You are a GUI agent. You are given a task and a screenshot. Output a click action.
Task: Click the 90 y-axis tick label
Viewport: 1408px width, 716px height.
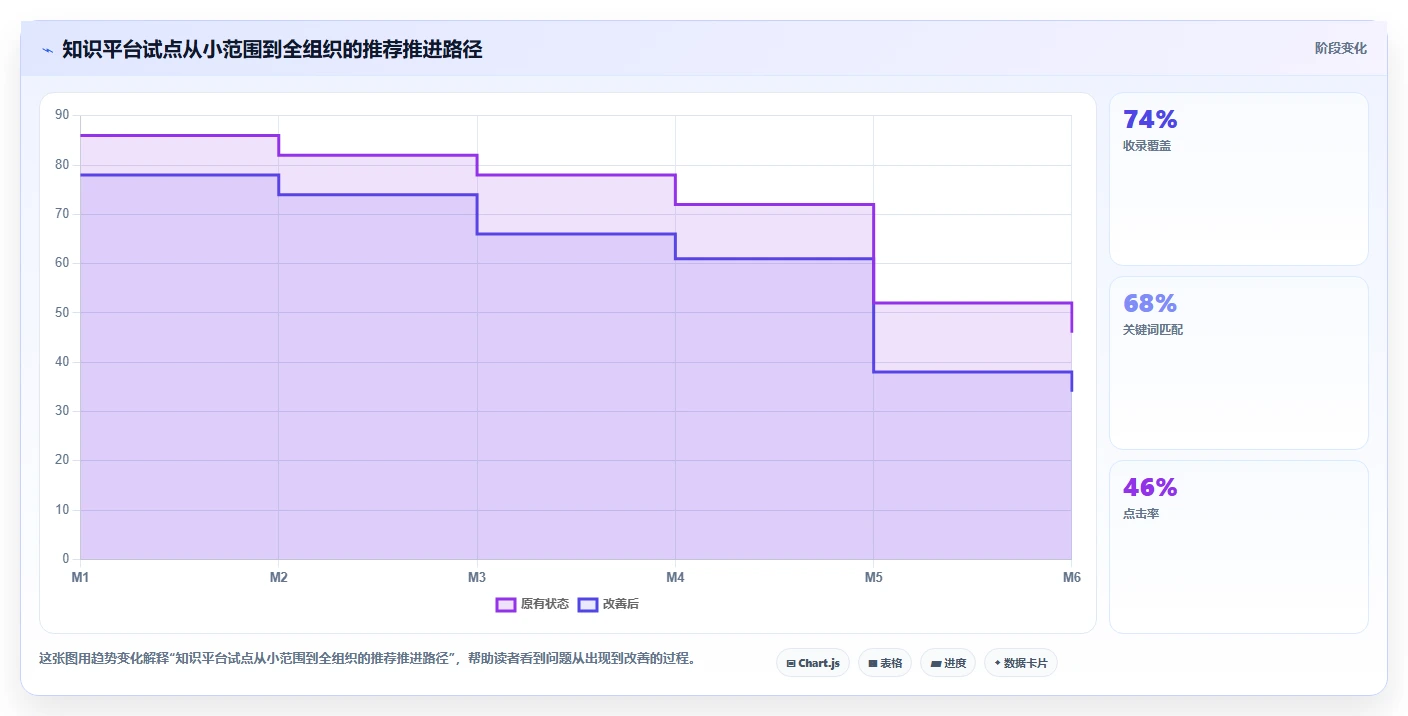[x=62, y=115]
